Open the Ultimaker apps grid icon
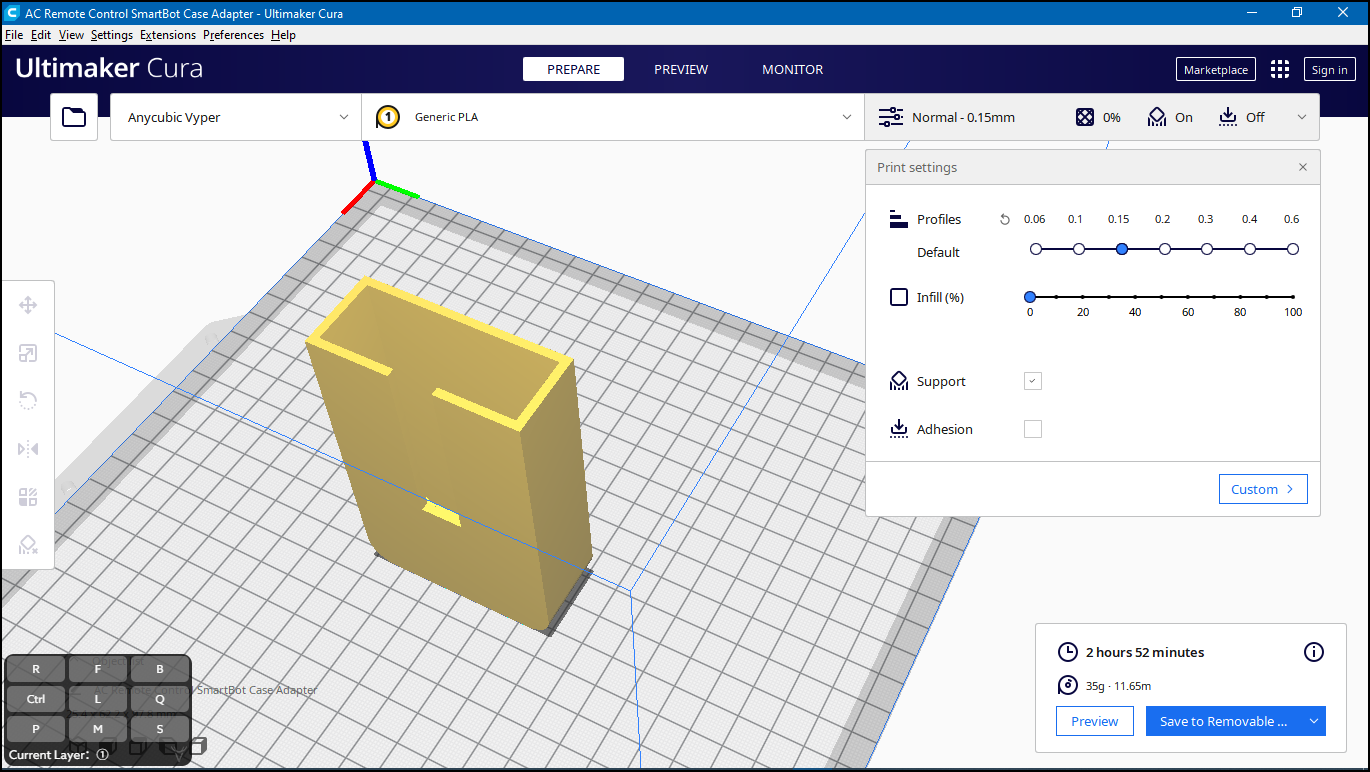 (x=1280, y=69)
